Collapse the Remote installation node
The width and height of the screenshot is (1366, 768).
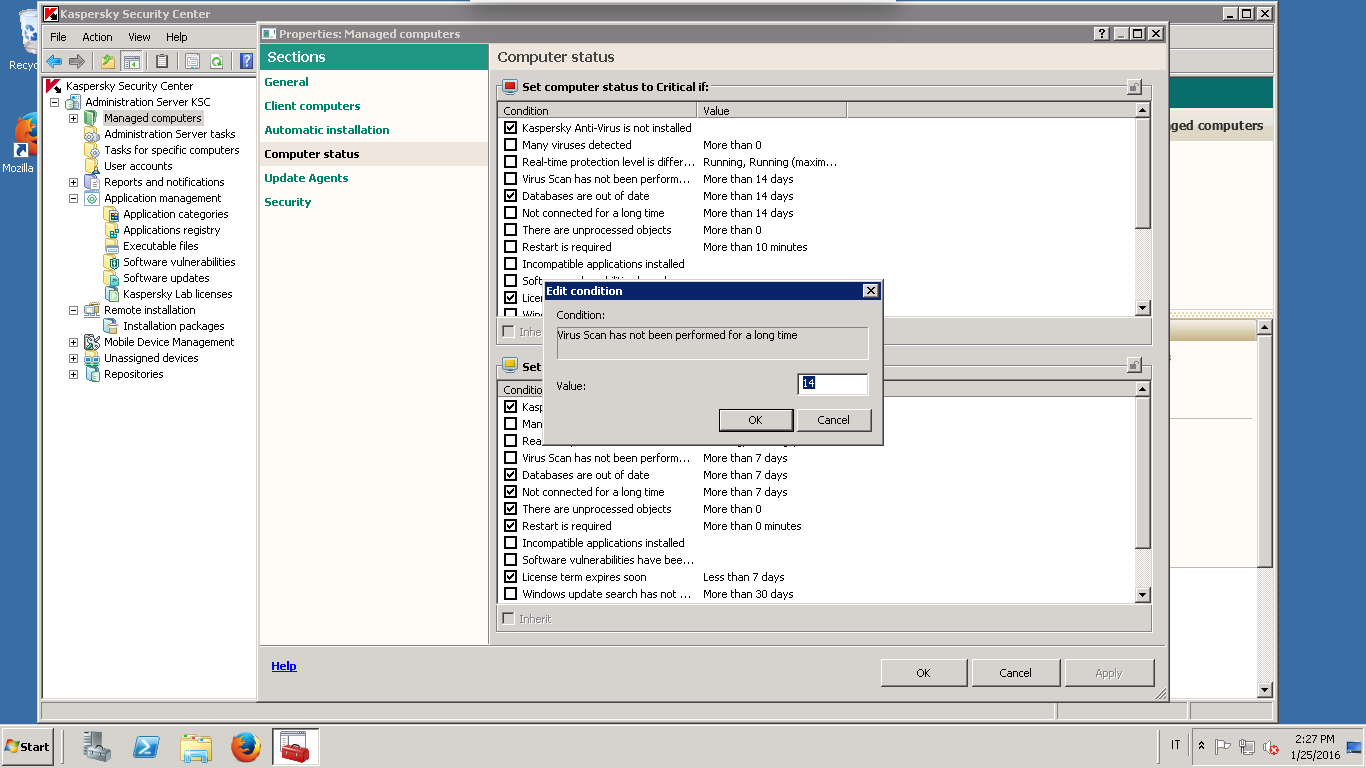click(x=73, y=310)
